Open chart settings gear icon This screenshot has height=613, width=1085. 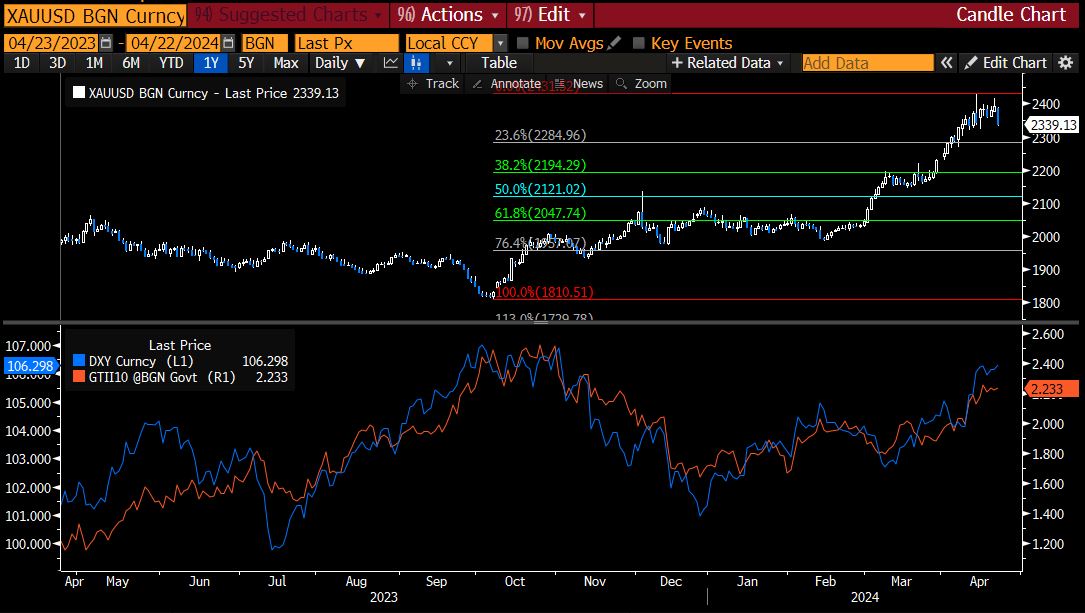click(x=1066, y=63)
